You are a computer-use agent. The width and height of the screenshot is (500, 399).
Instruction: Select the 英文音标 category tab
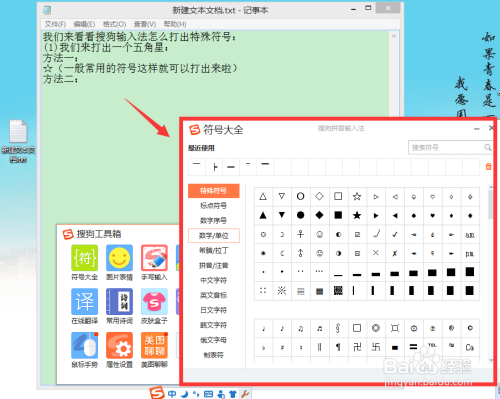214,295
